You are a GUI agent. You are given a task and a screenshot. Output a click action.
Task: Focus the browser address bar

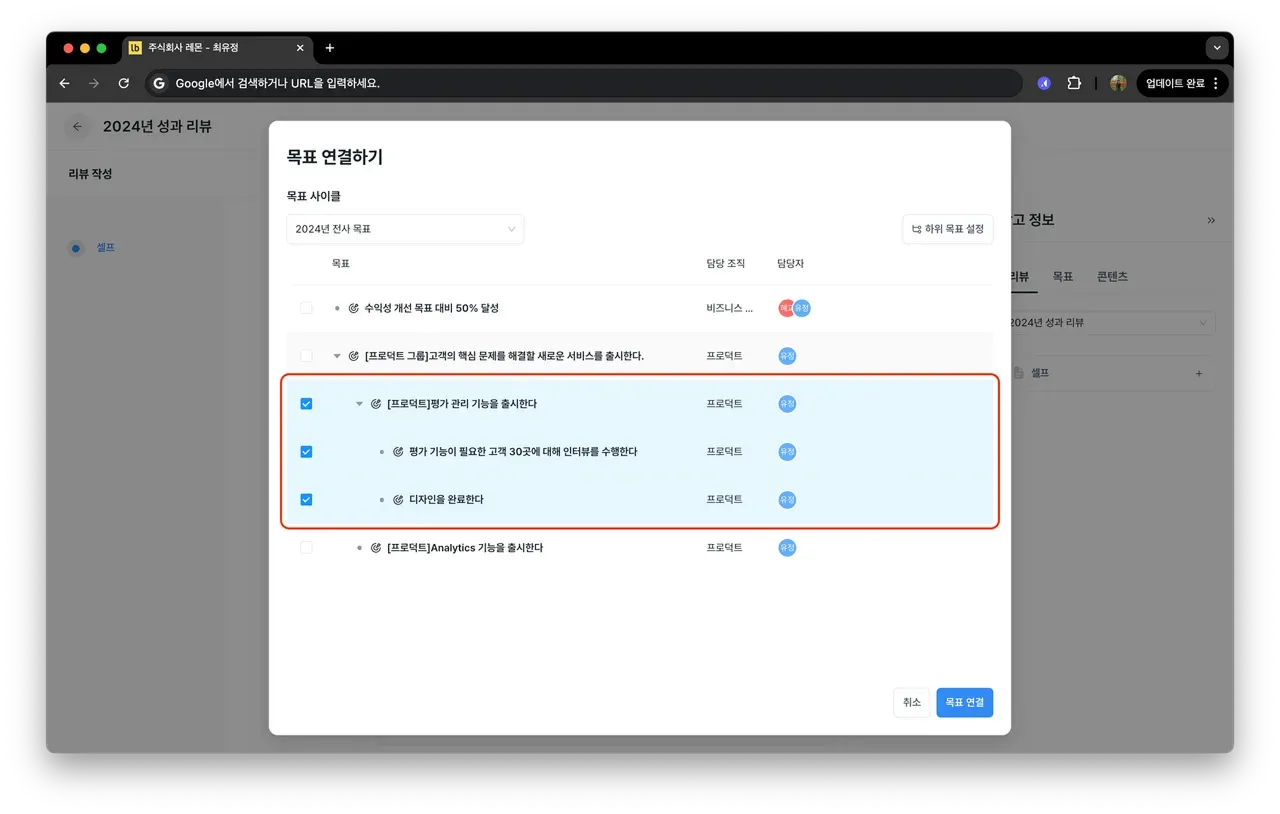pyautogui.click(x=584, y=84)
